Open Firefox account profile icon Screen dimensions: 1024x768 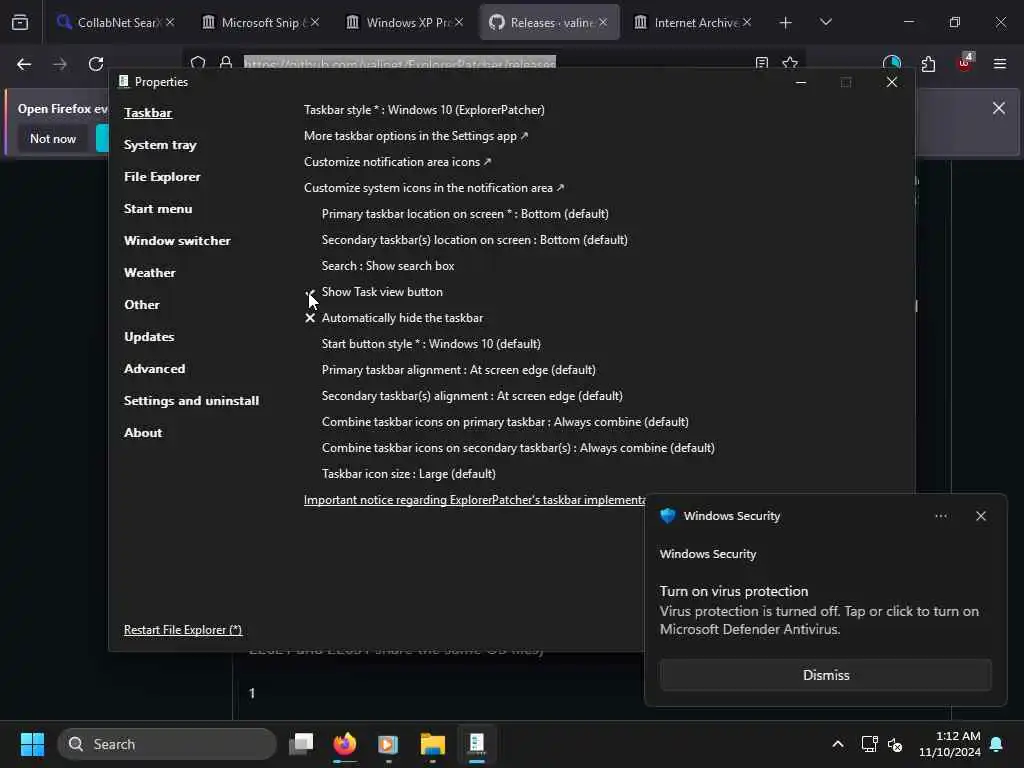pos(892,63)
